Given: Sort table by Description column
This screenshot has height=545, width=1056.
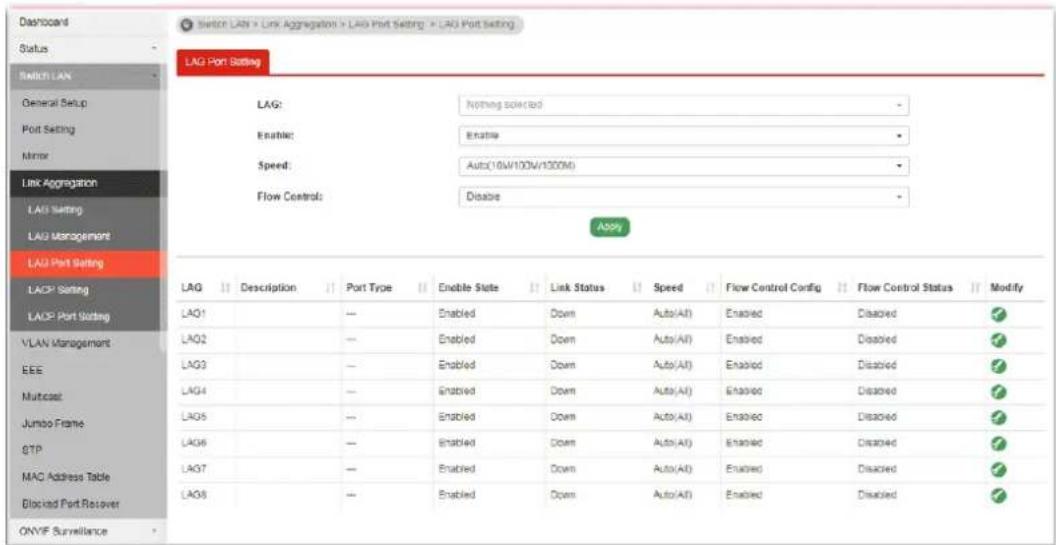Looking at the screenshot, I should pos(330,288).
